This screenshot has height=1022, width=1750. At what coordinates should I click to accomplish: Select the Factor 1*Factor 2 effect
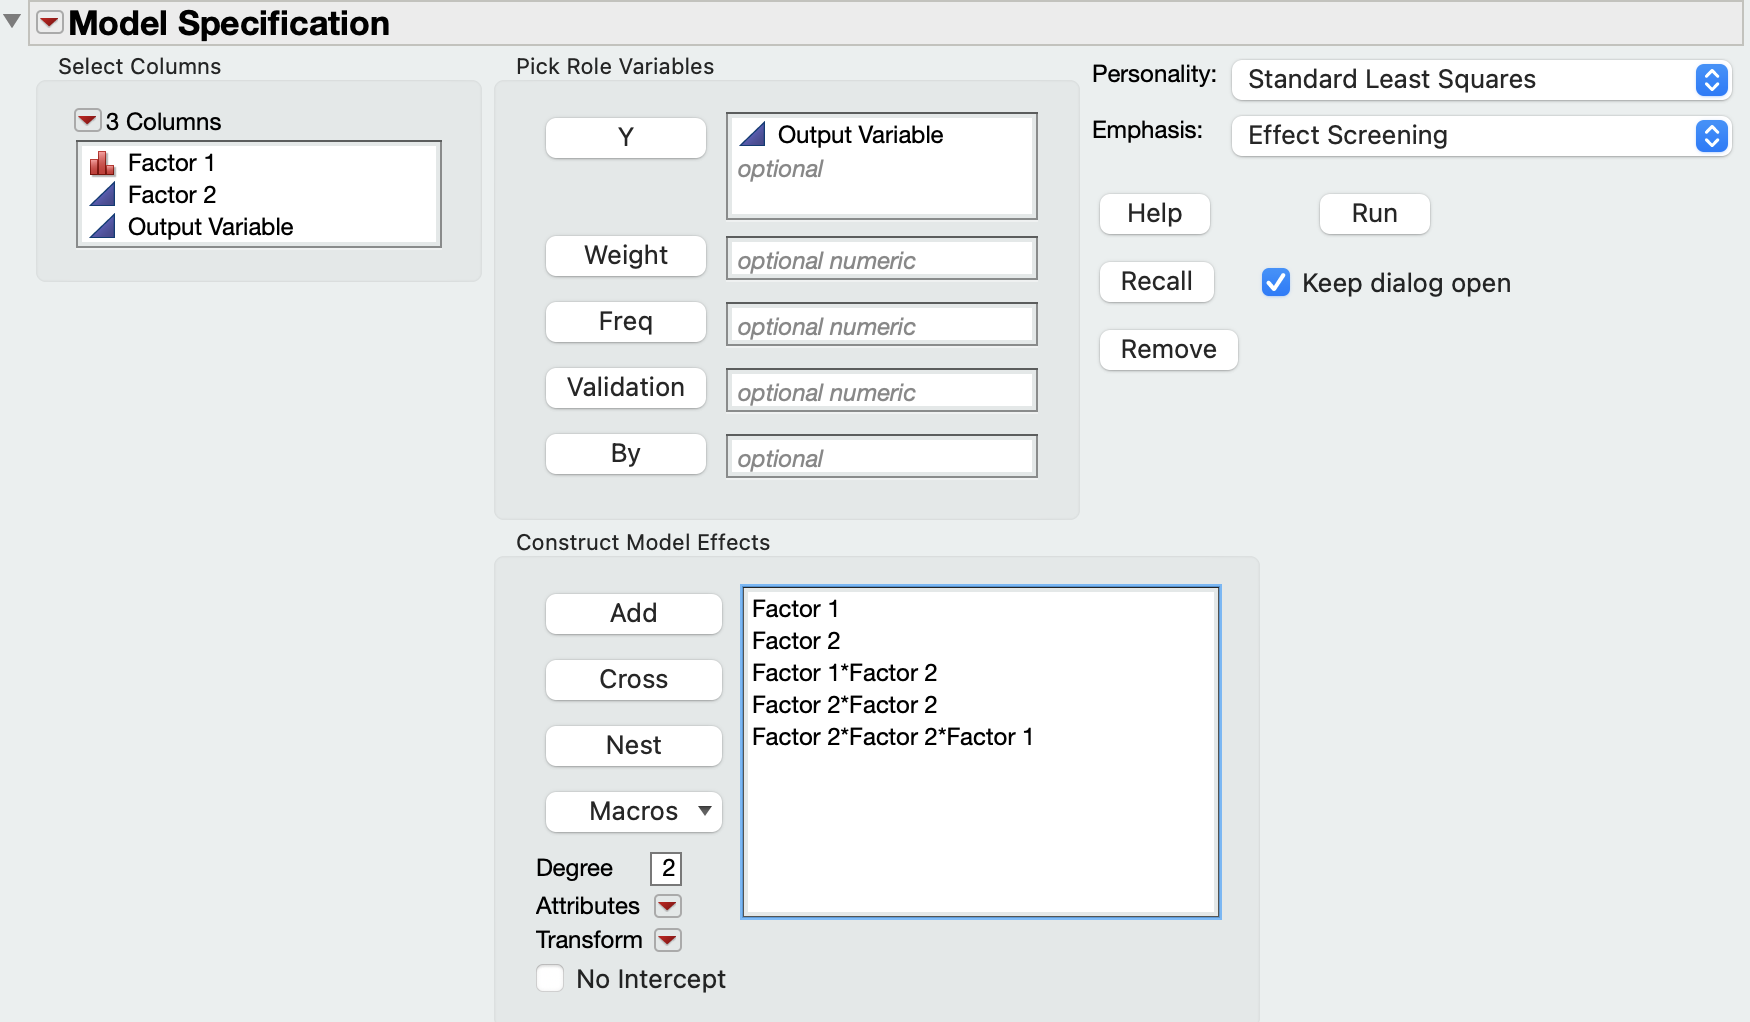[x=844, y=673]
